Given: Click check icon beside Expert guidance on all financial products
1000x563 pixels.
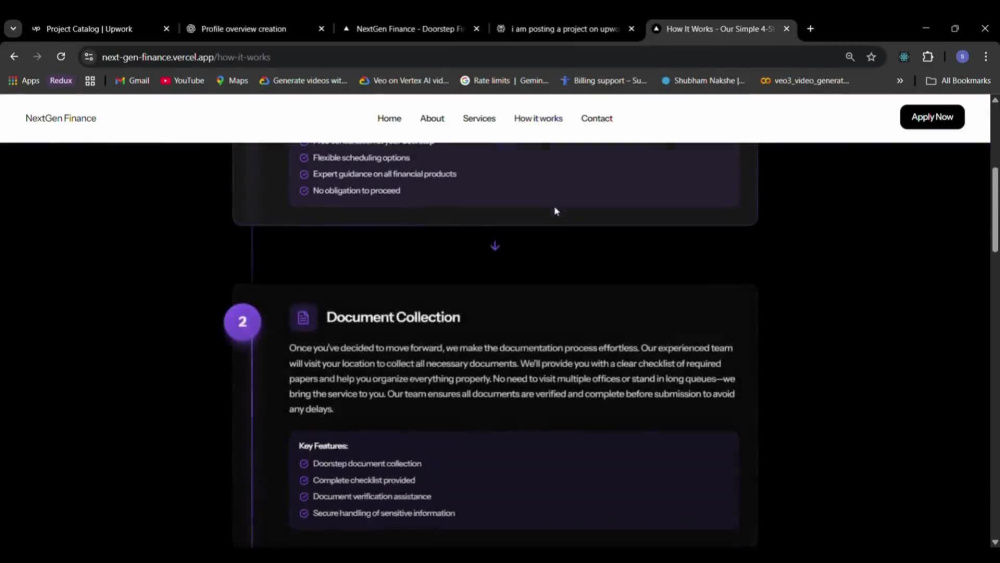Looking at the screenshot, I should pos(304,174).
